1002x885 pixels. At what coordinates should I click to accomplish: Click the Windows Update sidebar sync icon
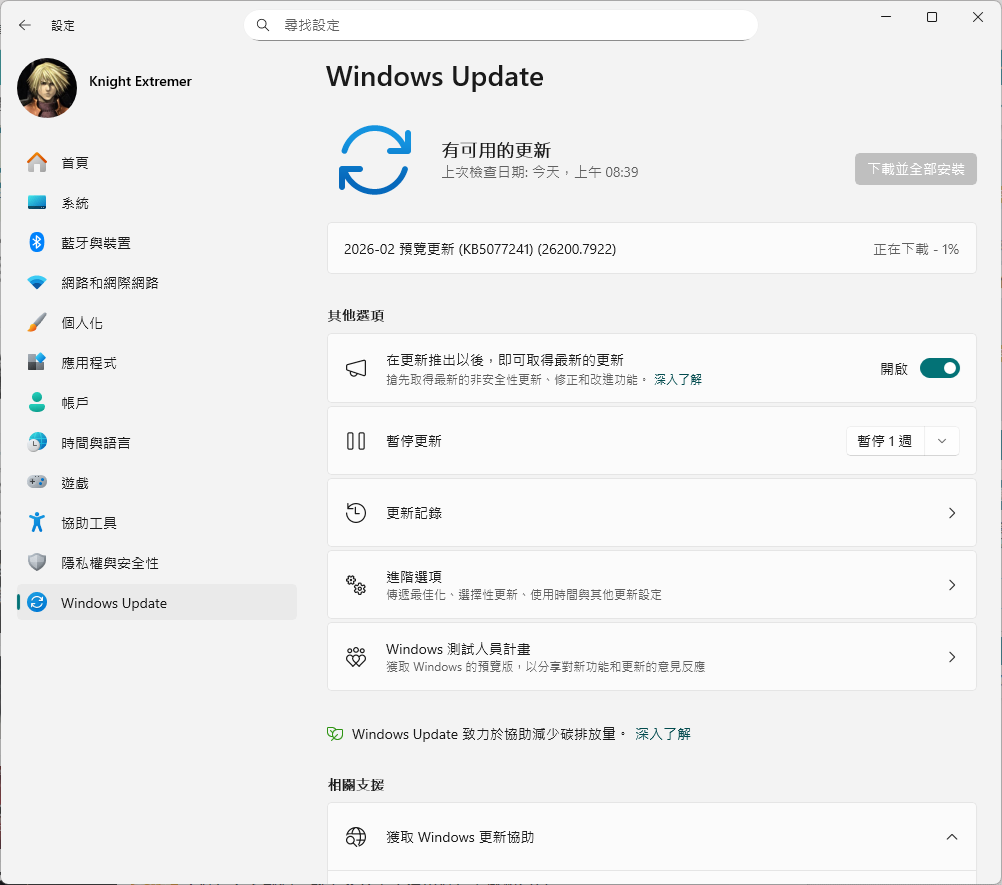(x=37, y=603)
